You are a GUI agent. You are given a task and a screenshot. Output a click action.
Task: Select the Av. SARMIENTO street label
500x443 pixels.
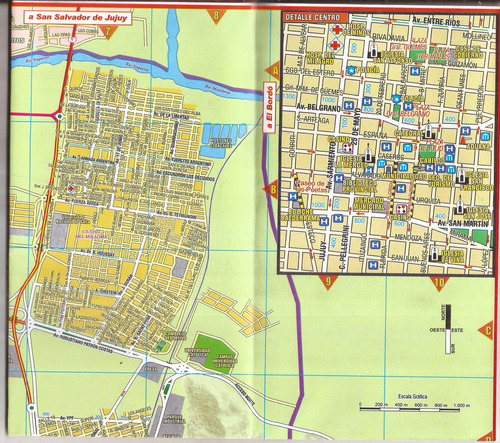[x=331, y=166]
